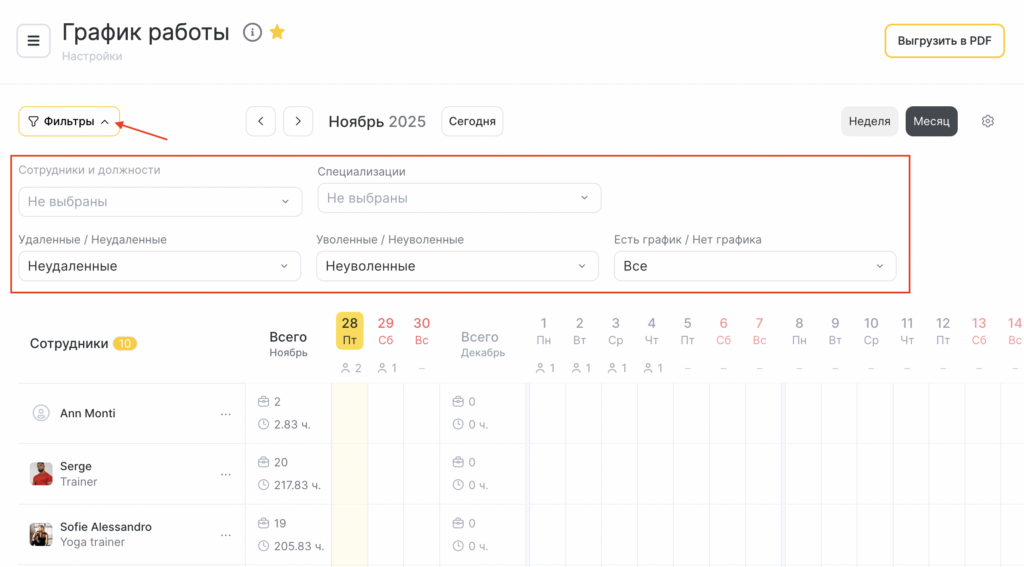Collapse the Фильтры filter panel
1024x567 pixels.
[x=69, y=122]
